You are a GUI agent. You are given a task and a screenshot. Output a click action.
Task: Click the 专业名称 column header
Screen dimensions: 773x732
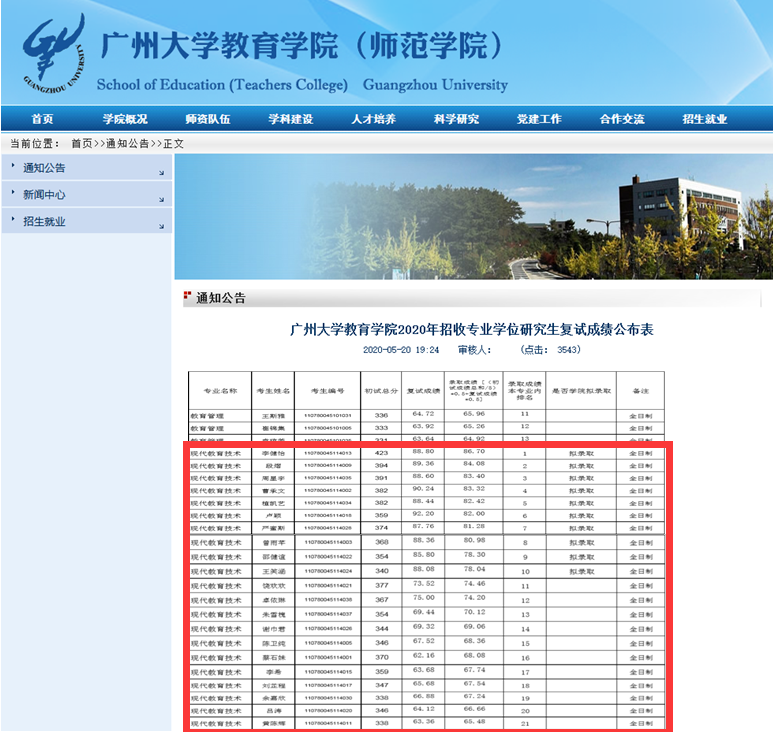220,391
